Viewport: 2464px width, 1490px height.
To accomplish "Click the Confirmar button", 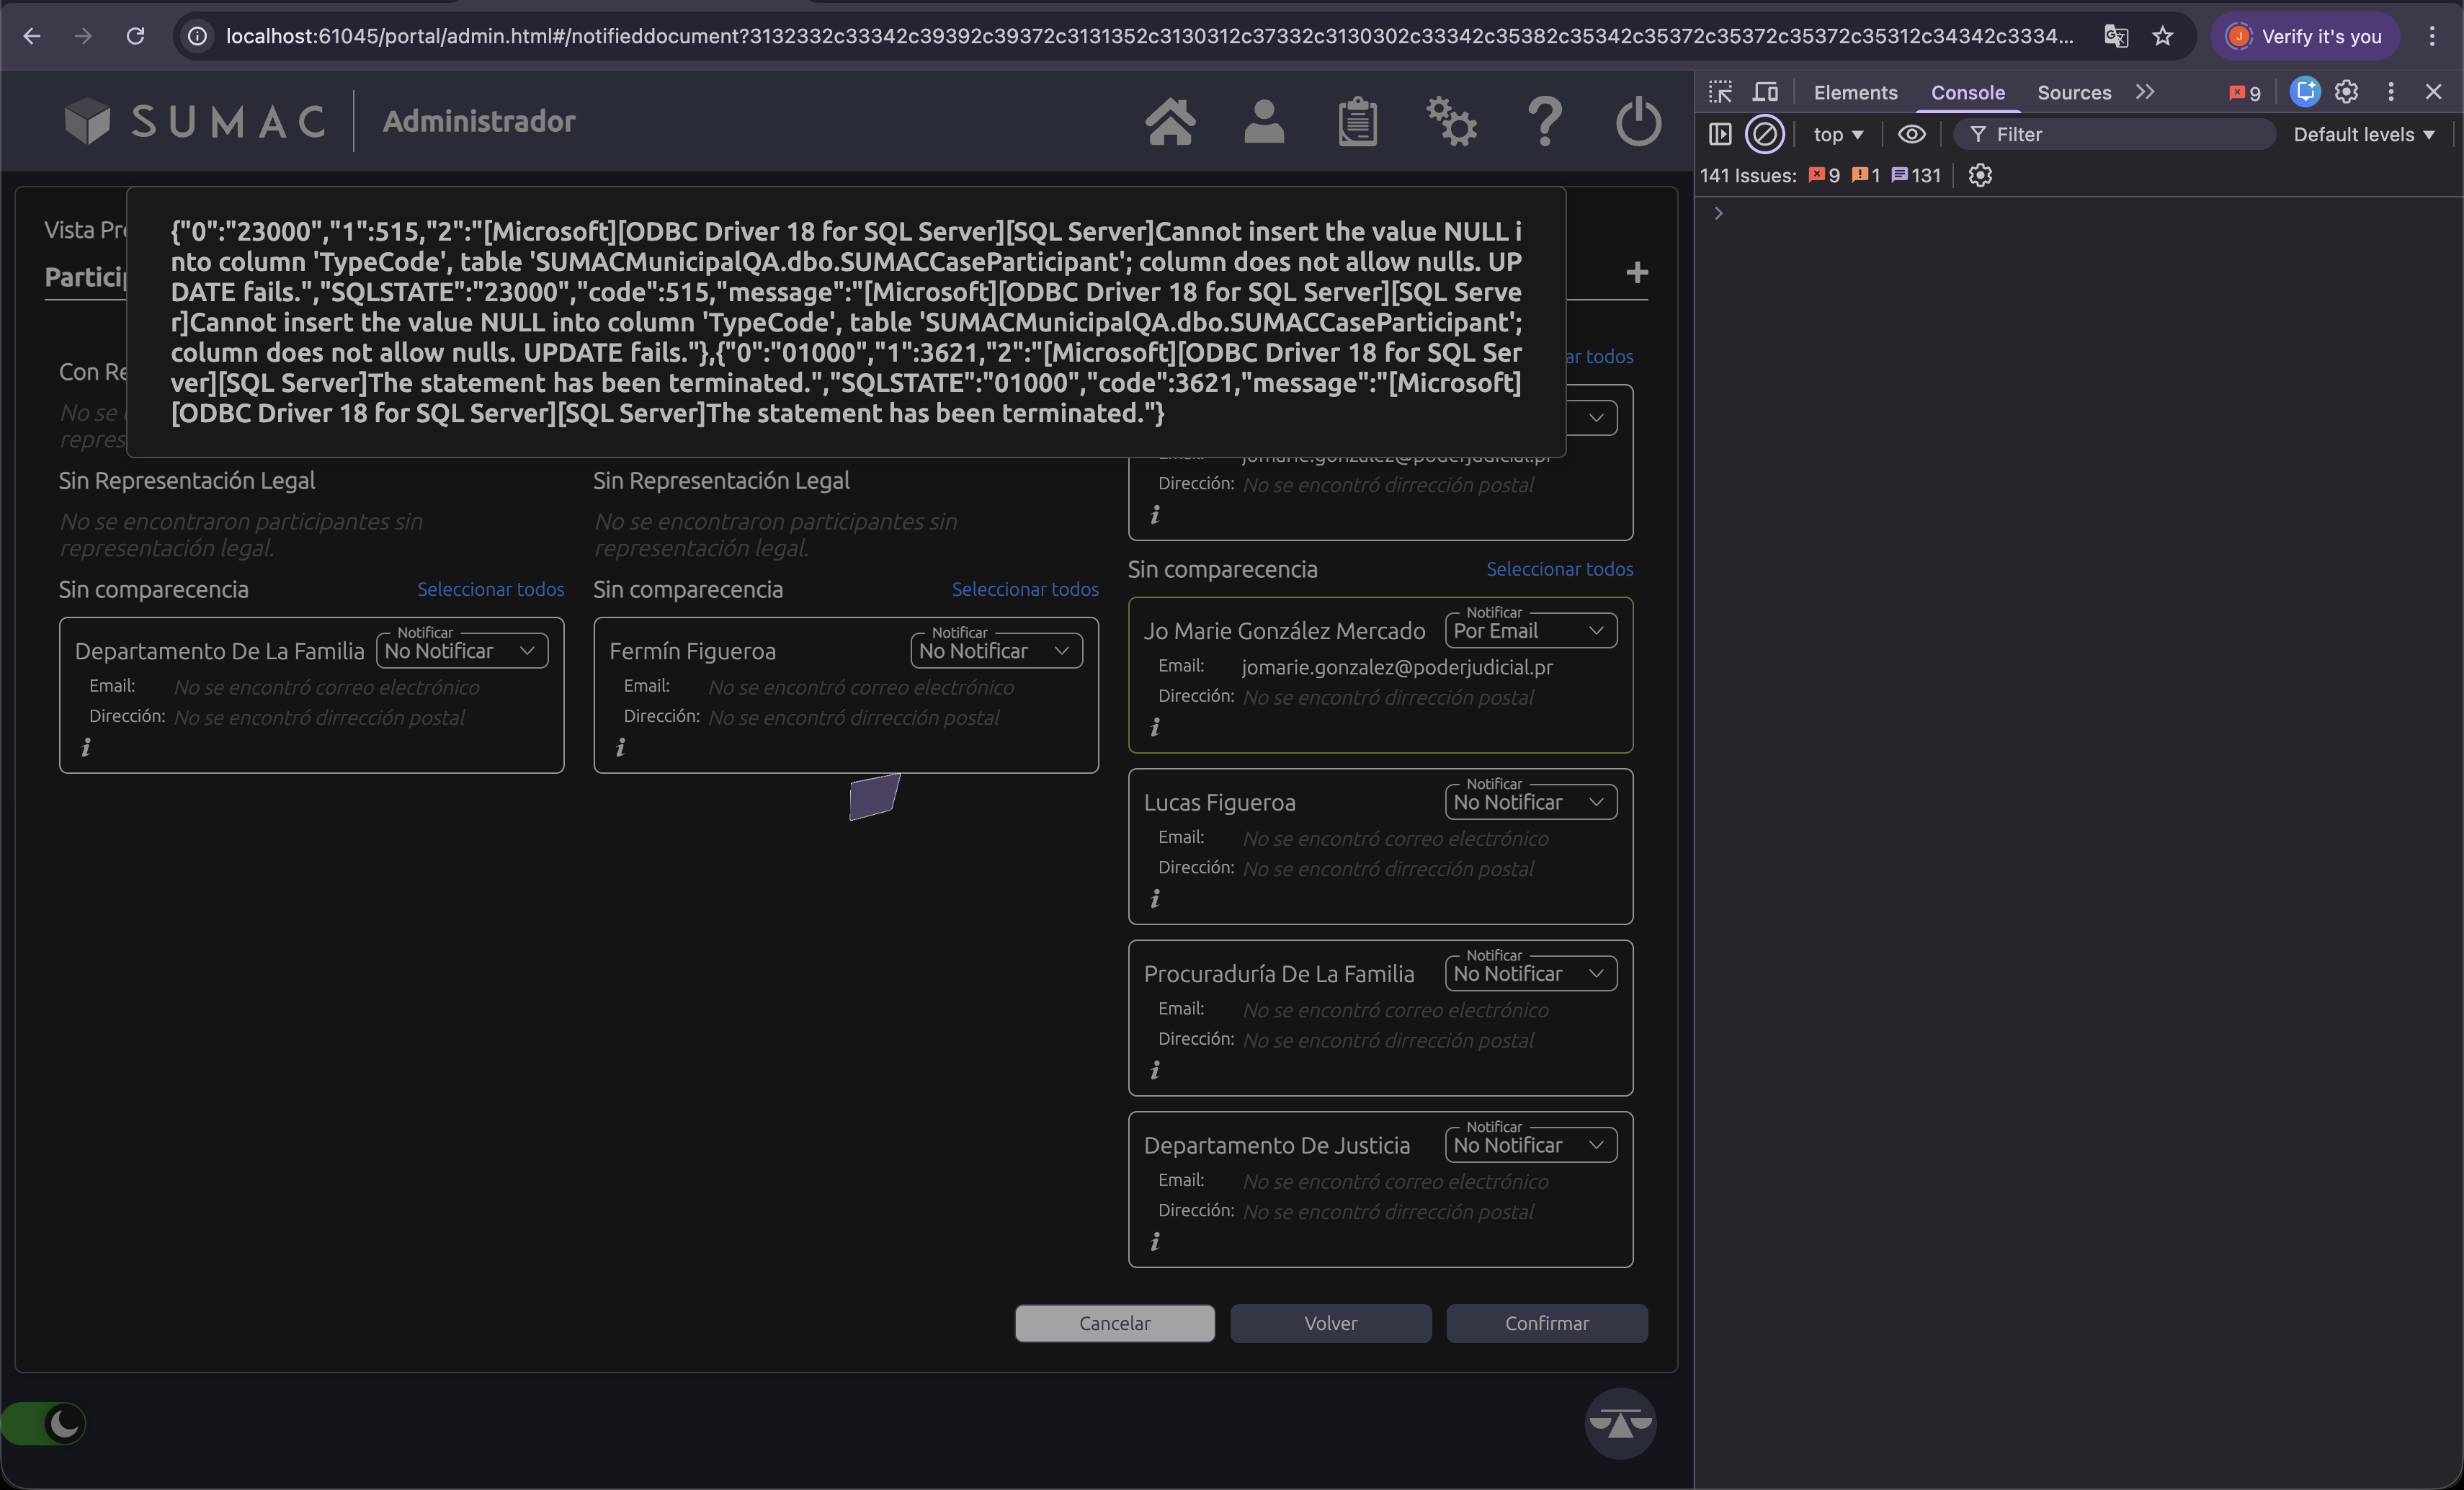I will point(1546,1323).
